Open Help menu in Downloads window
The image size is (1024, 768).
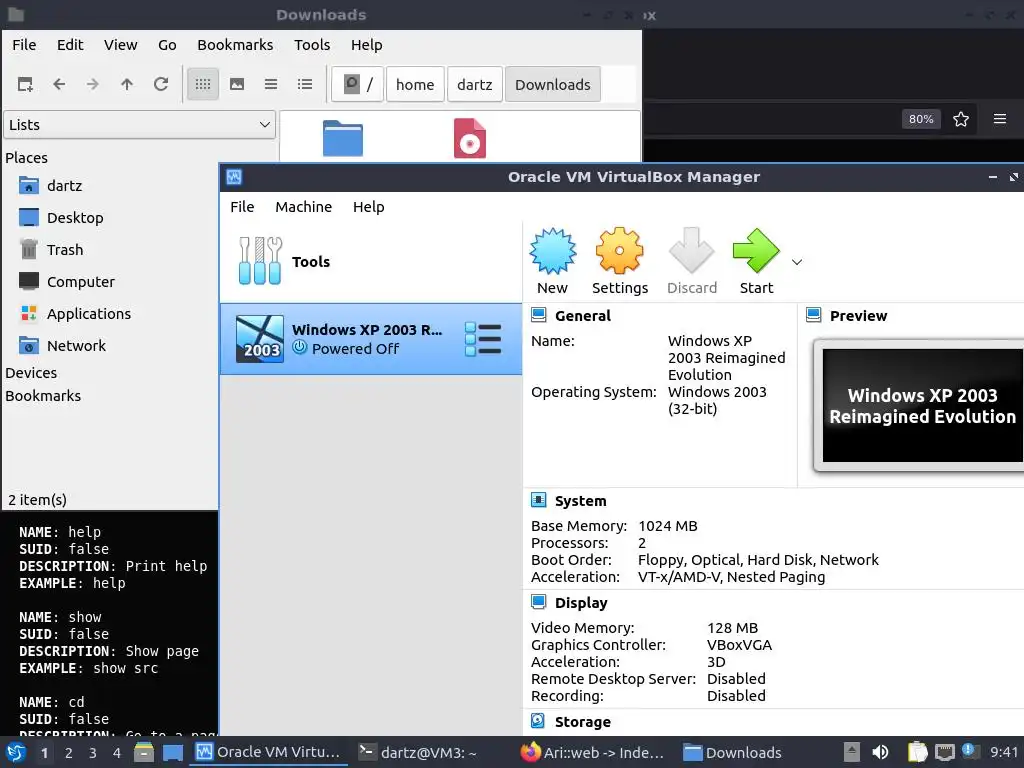point(366,45)
